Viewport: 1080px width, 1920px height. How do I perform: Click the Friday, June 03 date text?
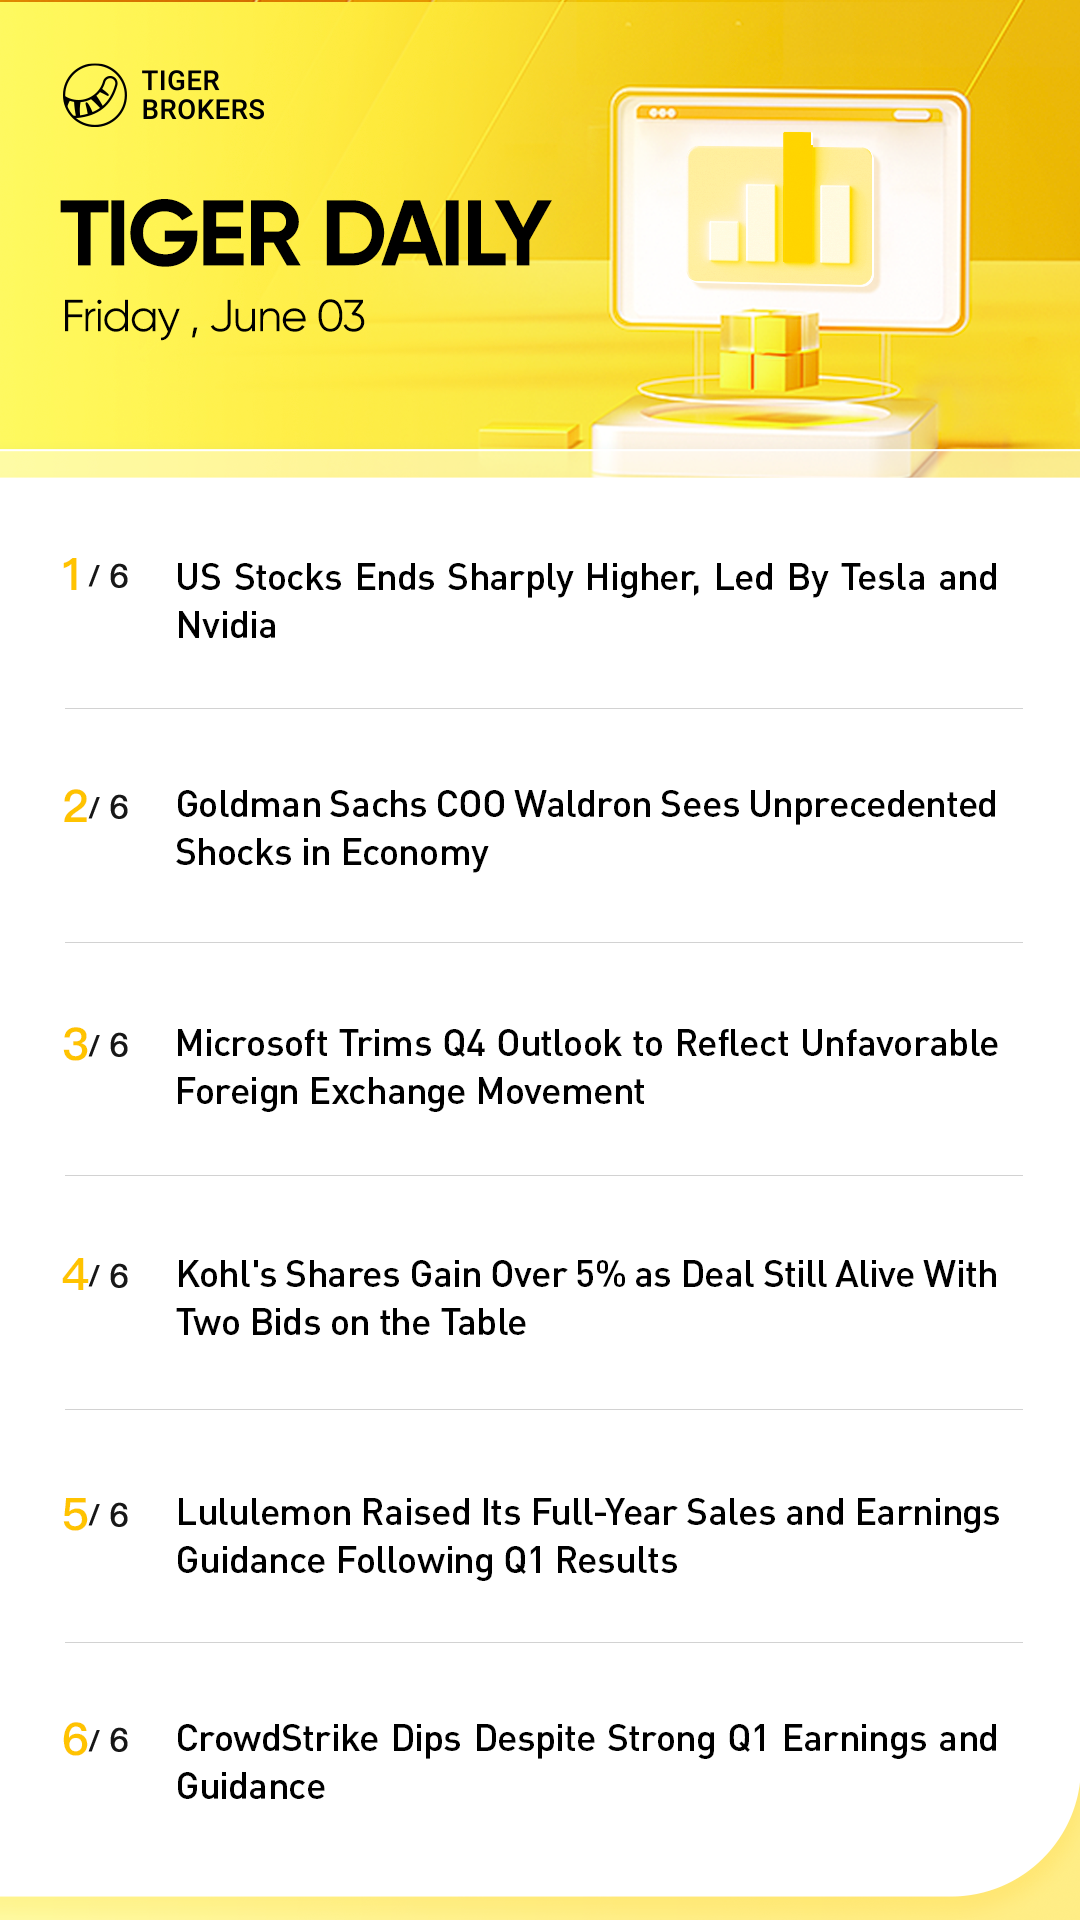pyautogui.click(x=214, y=317)
